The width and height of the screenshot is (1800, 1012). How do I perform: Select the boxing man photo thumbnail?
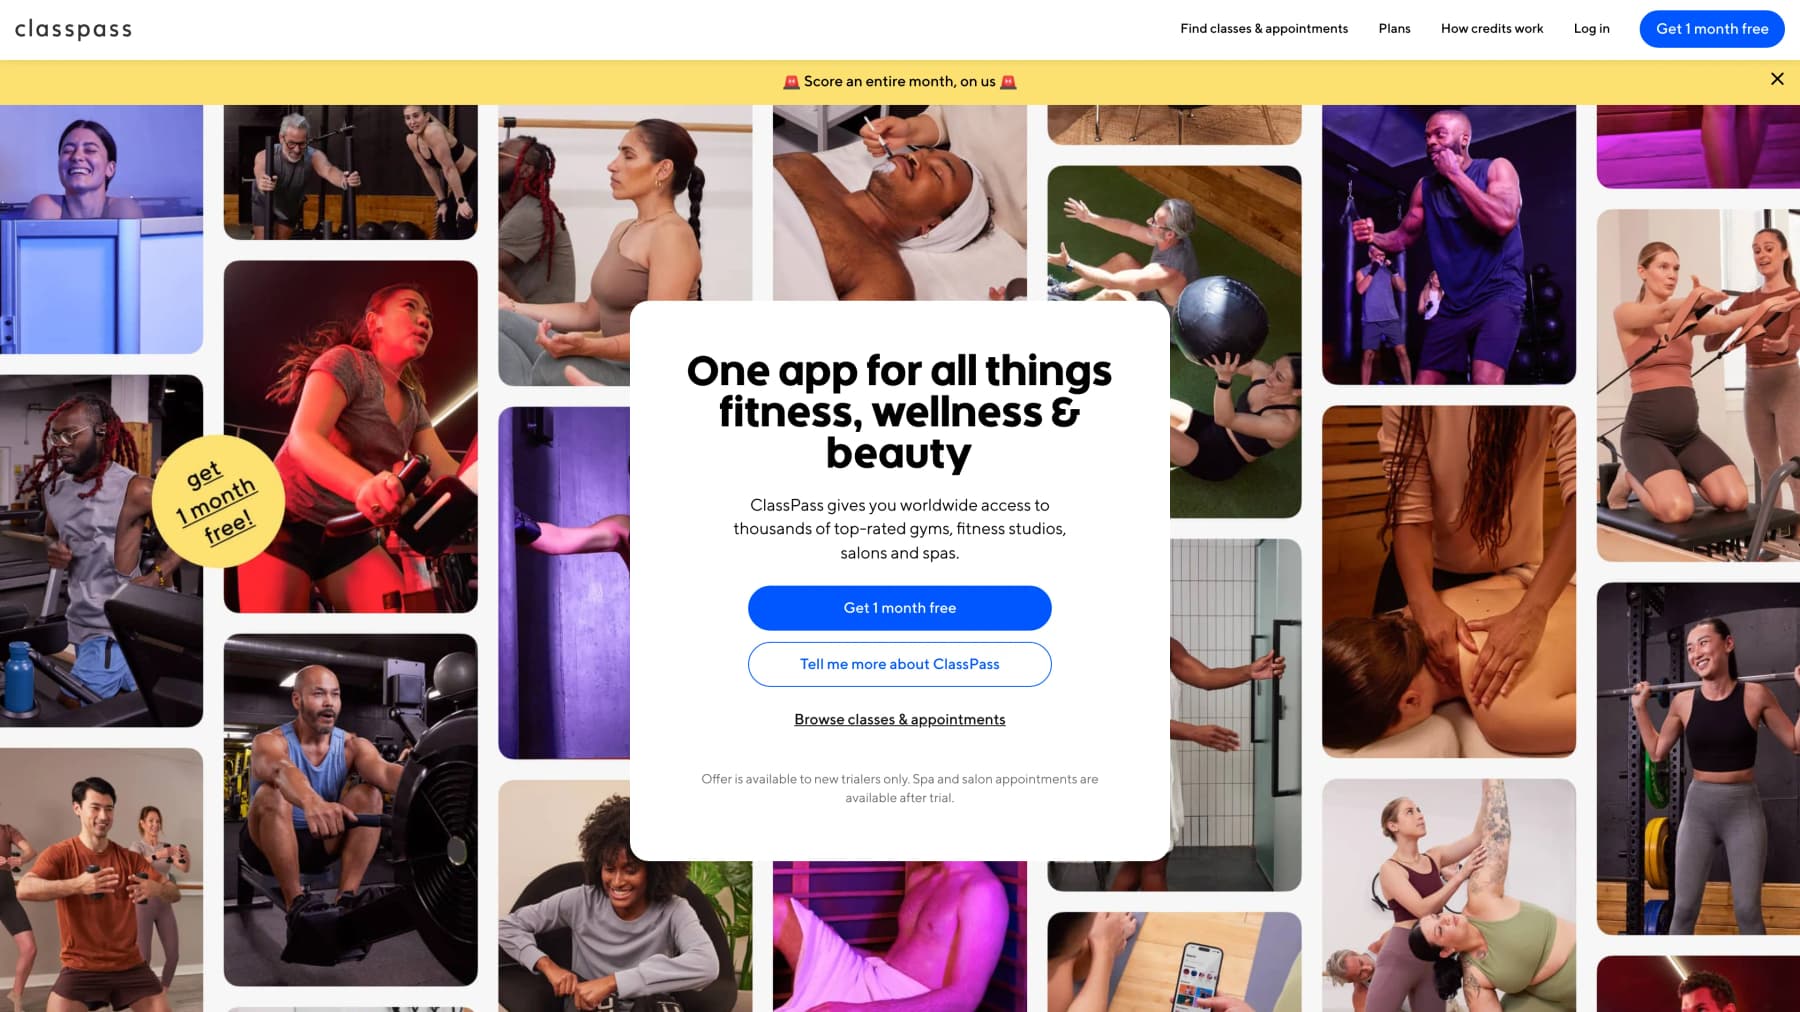[1449, 244]
